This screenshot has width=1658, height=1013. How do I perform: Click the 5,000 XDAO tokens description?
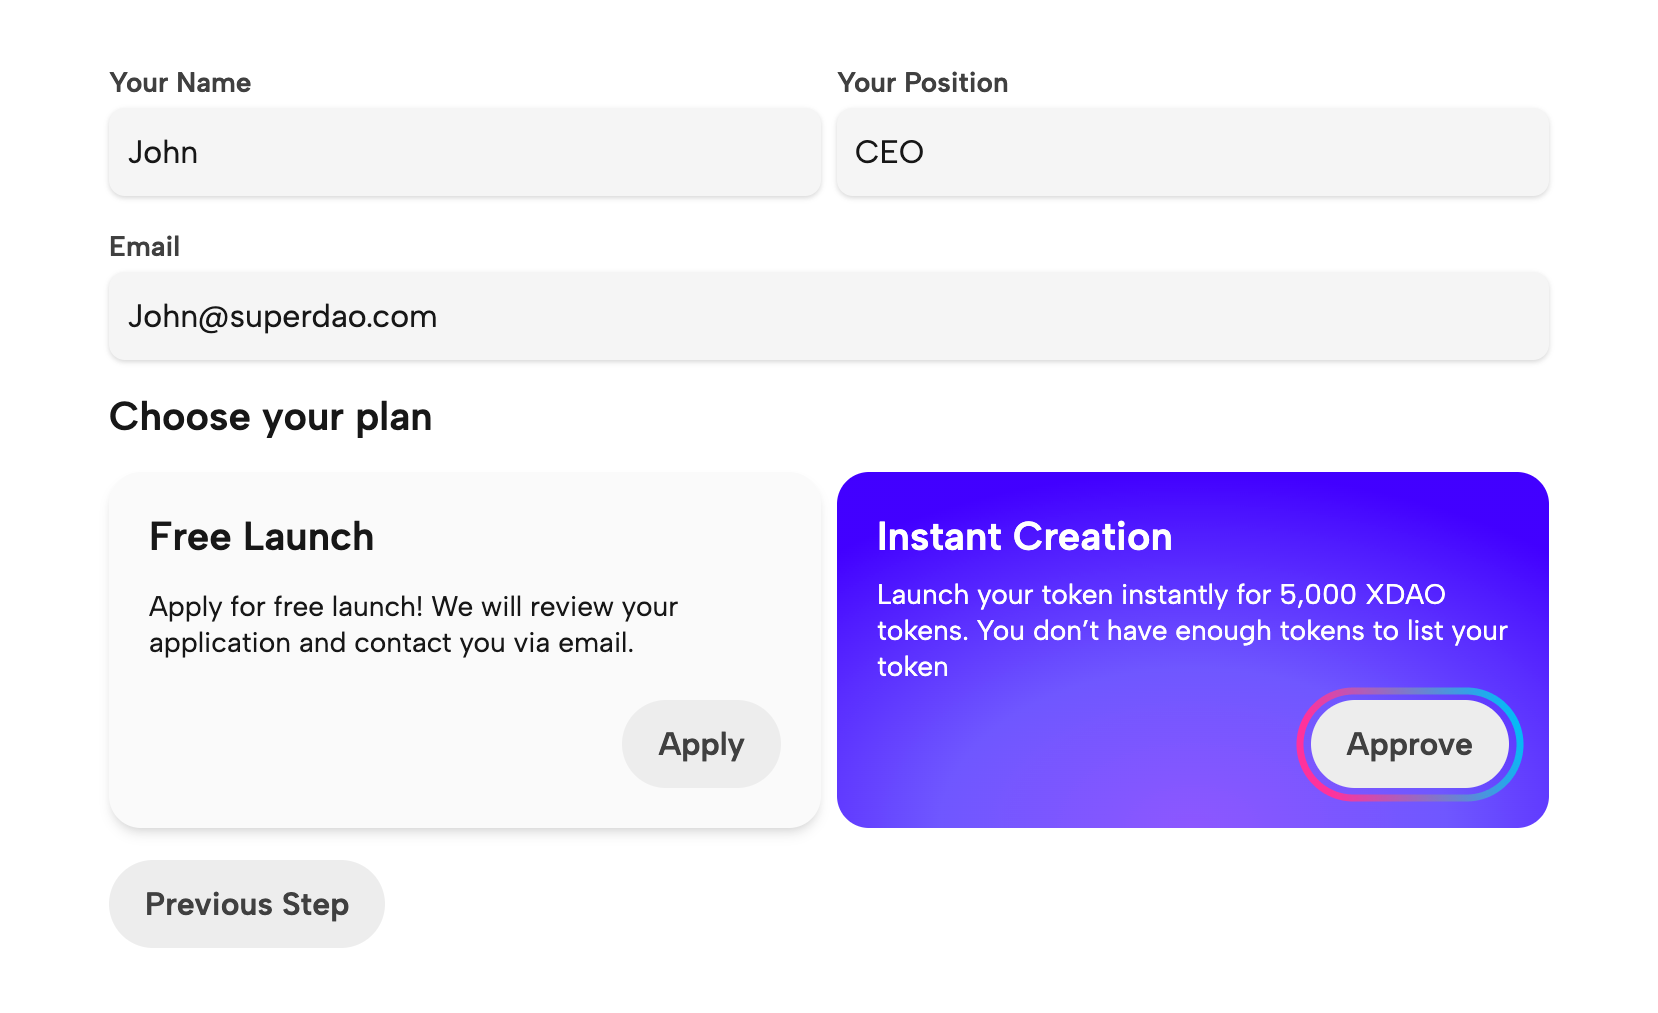point(1190,630)
